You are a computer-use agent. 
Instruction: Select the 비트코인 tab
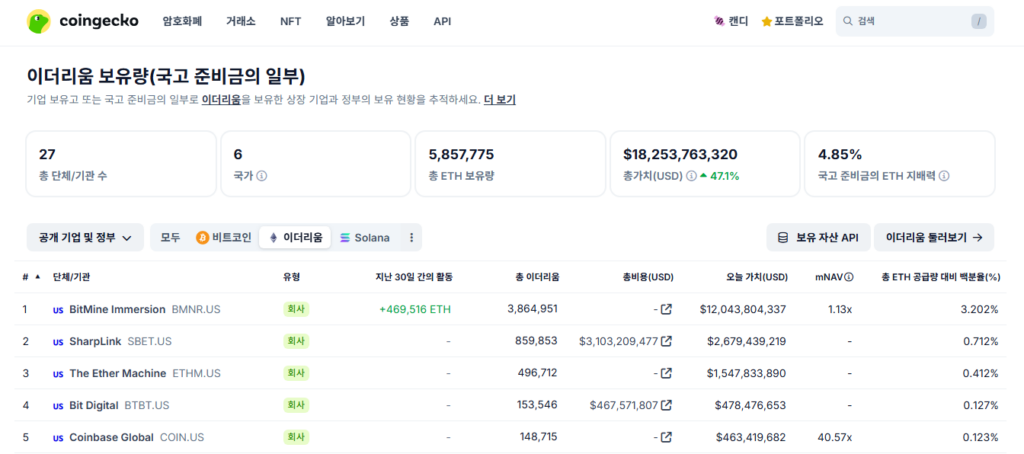223,238
